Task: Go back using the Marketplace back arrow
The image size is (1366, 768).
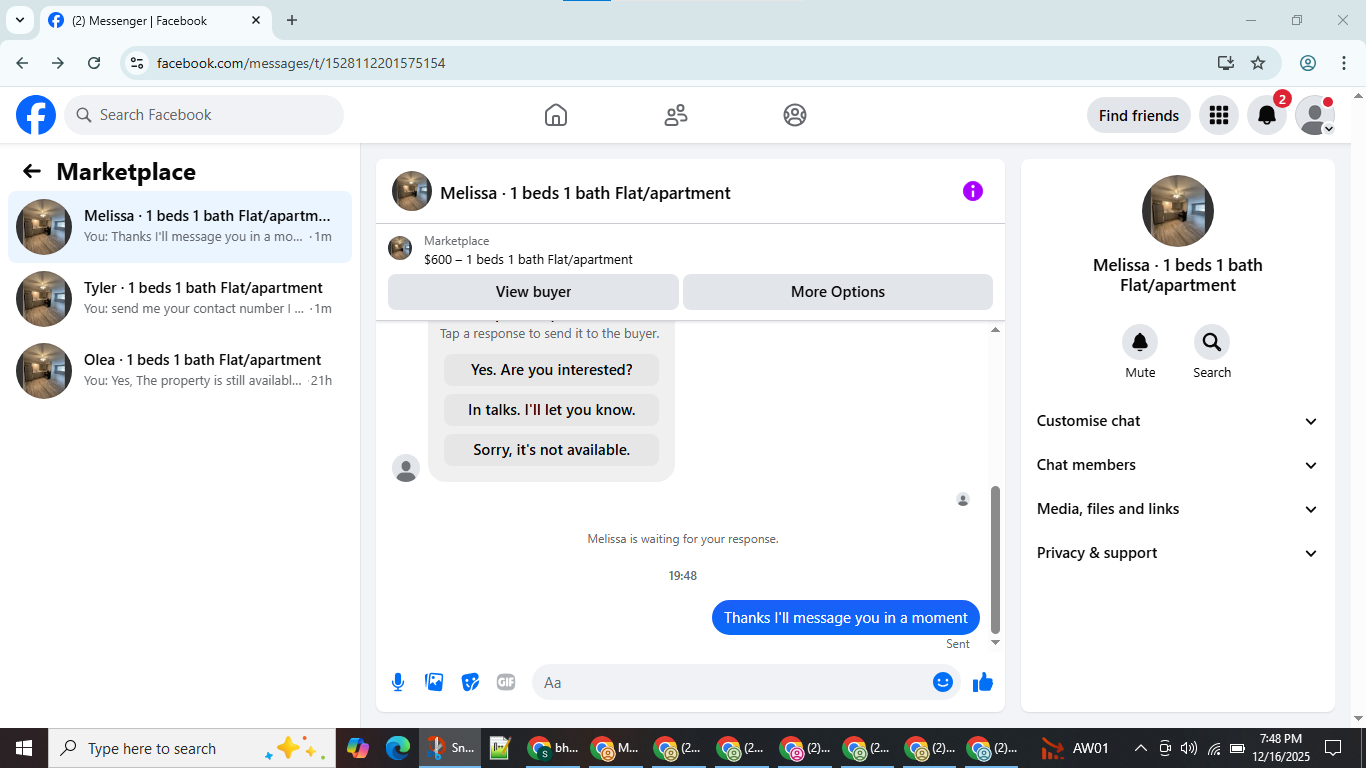Action: (x=32, y=171)
